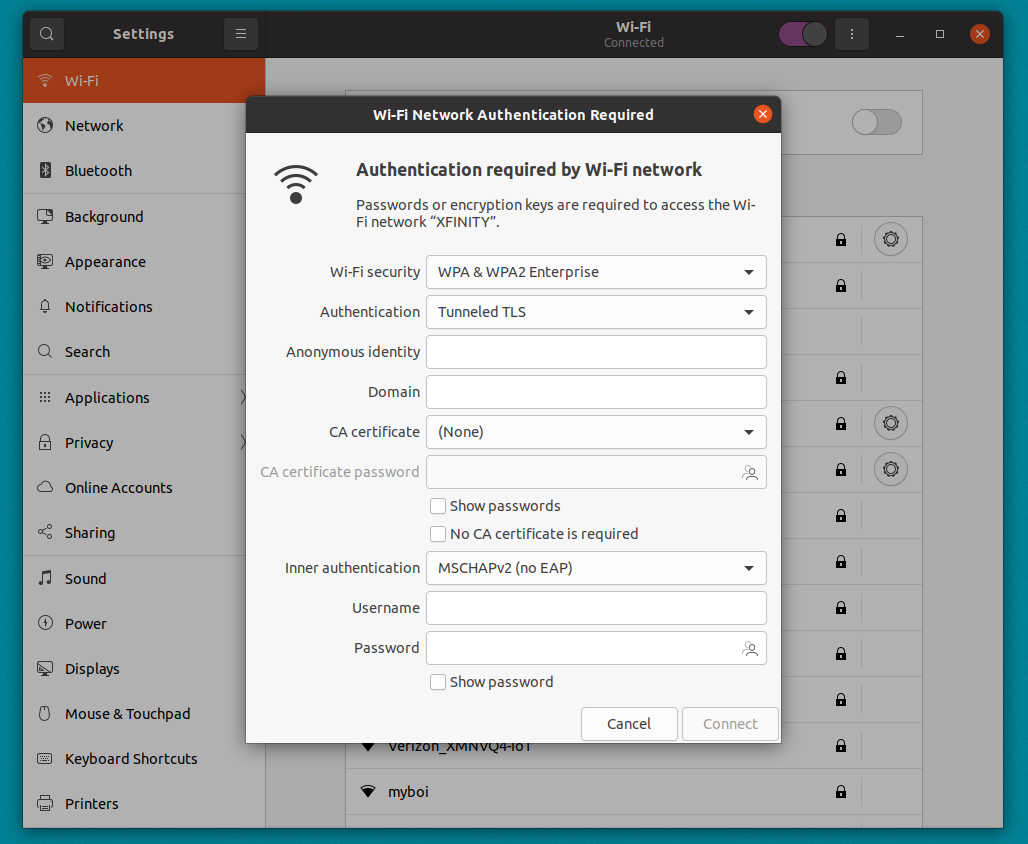Click the storage icon inside the Password field
Image resolution: width=1028 pixels, height=844 pixels.
[x=750, y=649]
